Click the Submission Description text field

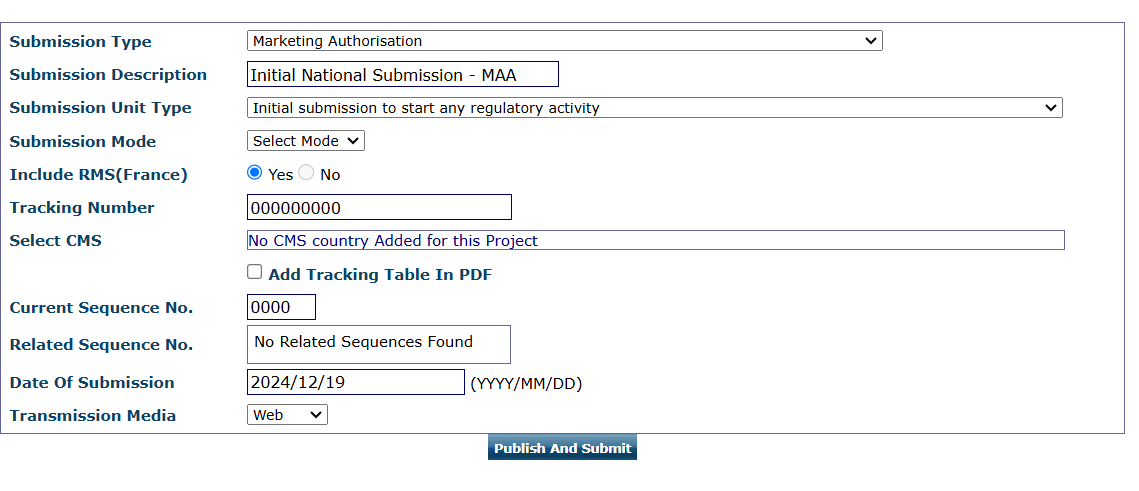(x=402, y=75)
